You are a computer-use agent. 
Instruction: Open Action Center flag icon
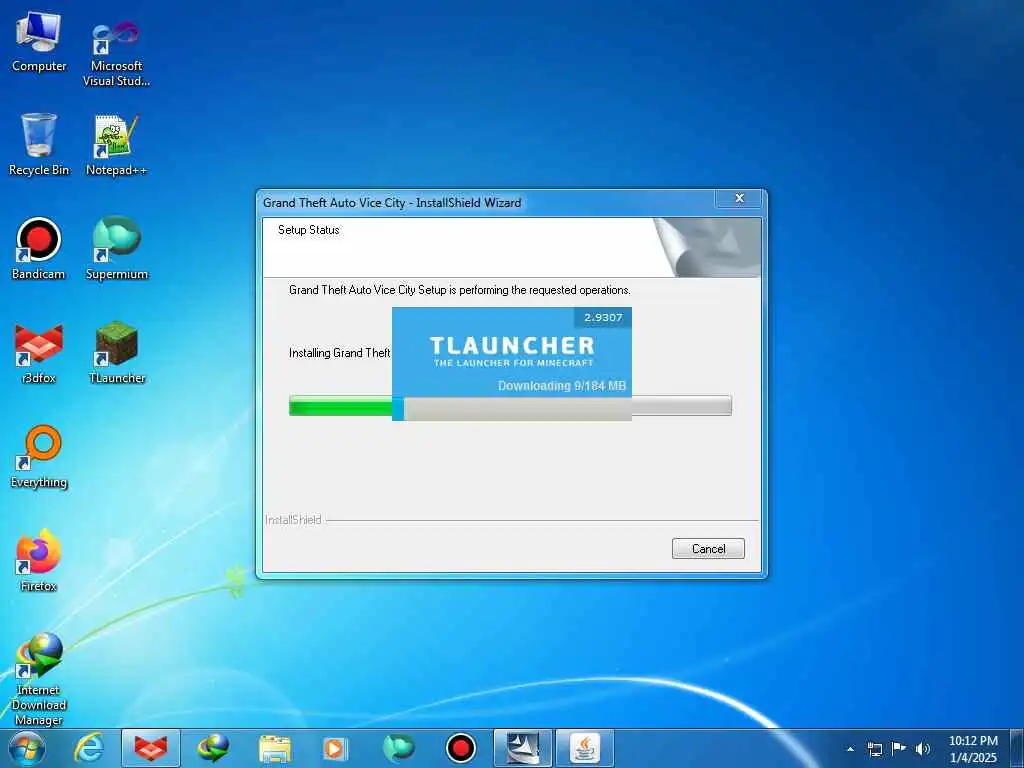[899, 749]
